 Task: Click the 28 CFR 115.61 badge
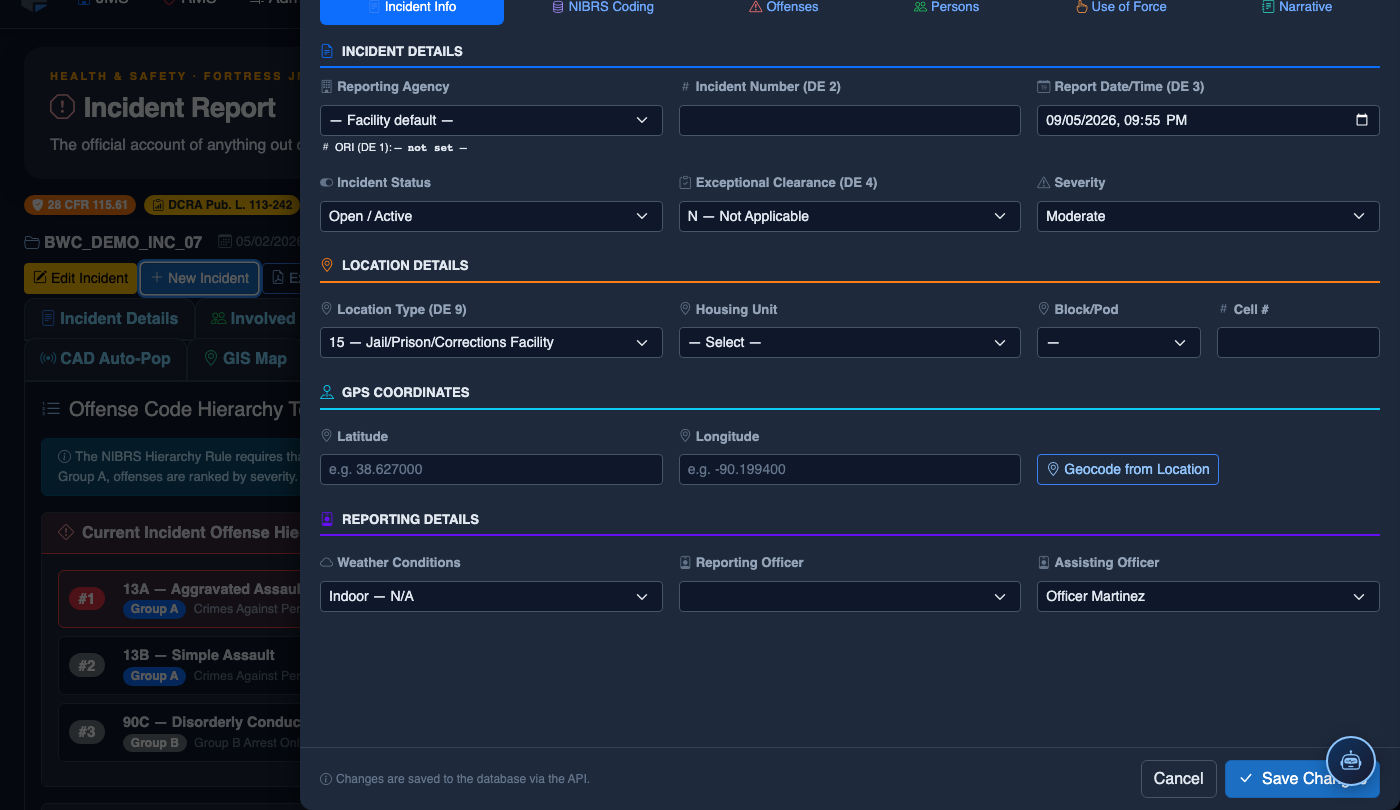tap(80, 205)
